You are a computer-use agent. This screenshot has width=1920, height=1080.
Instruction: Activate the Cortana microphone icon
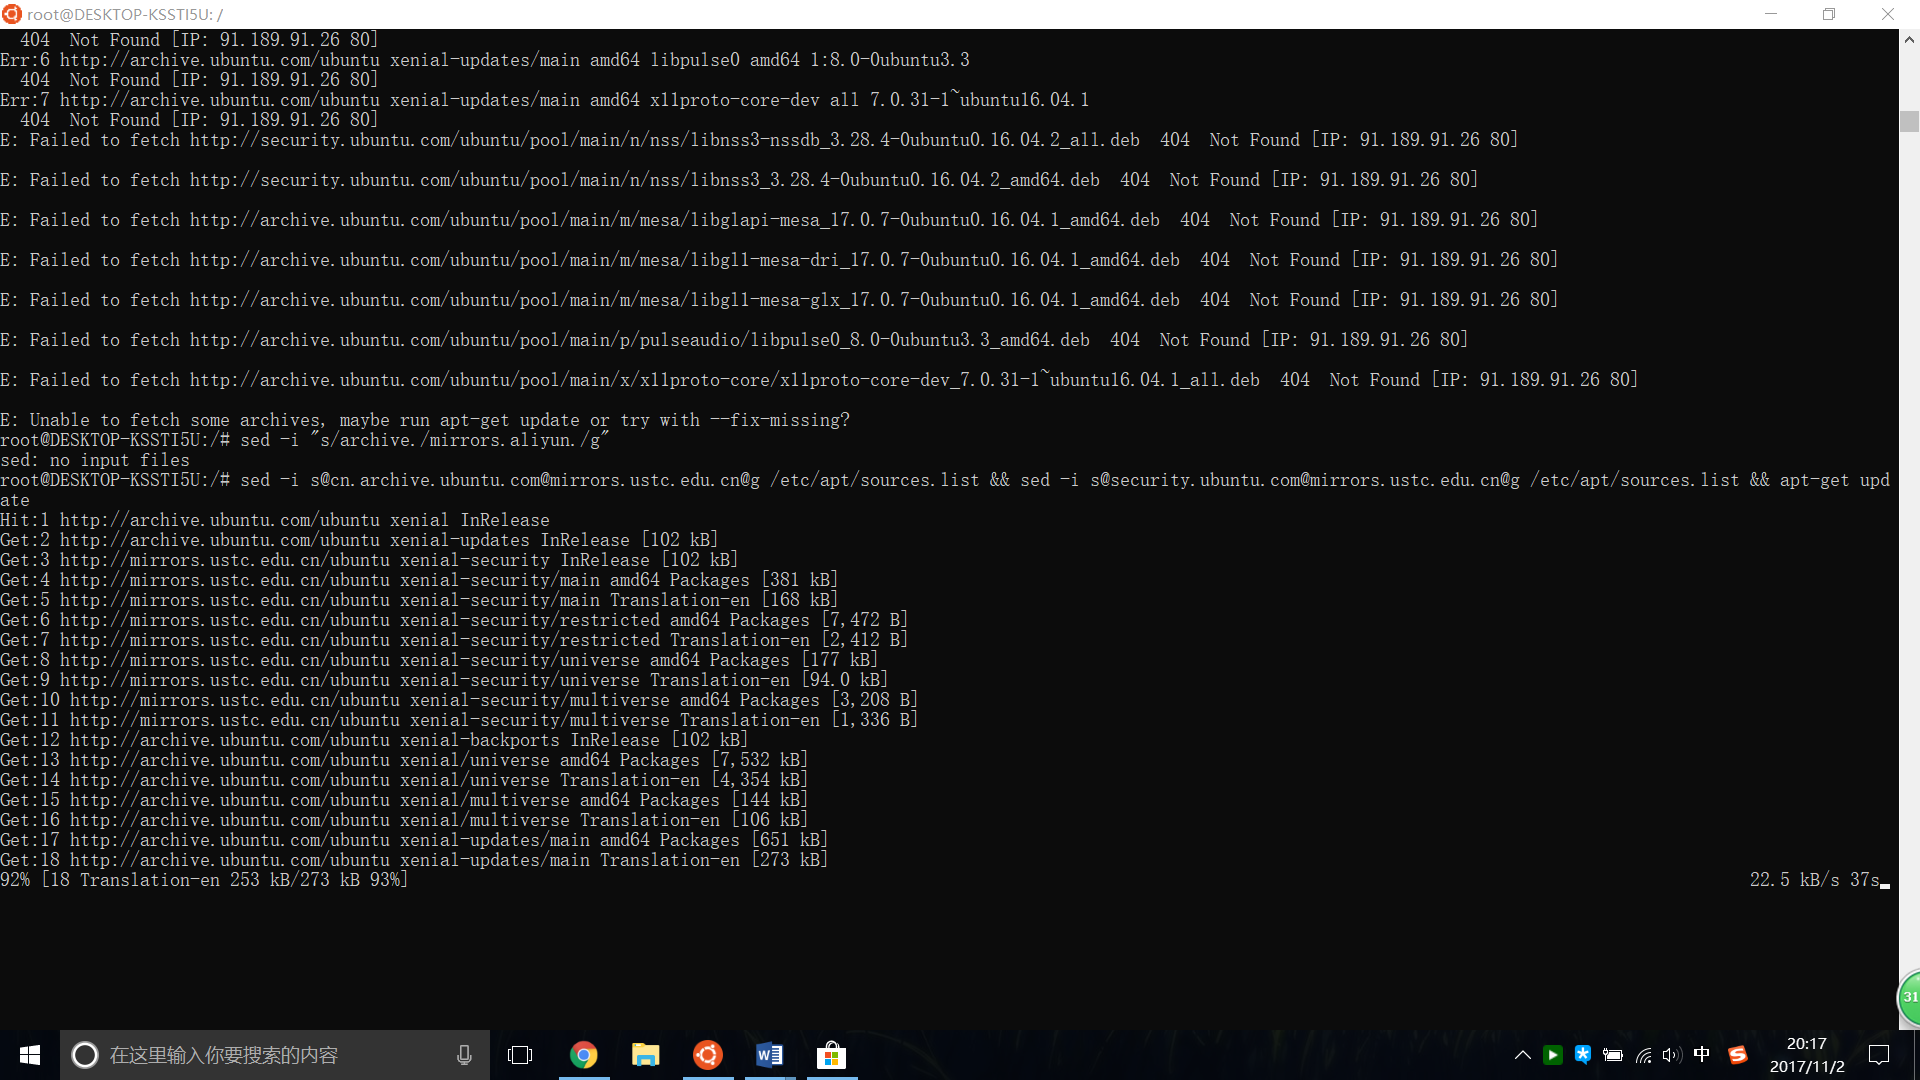coord(464,1055)
